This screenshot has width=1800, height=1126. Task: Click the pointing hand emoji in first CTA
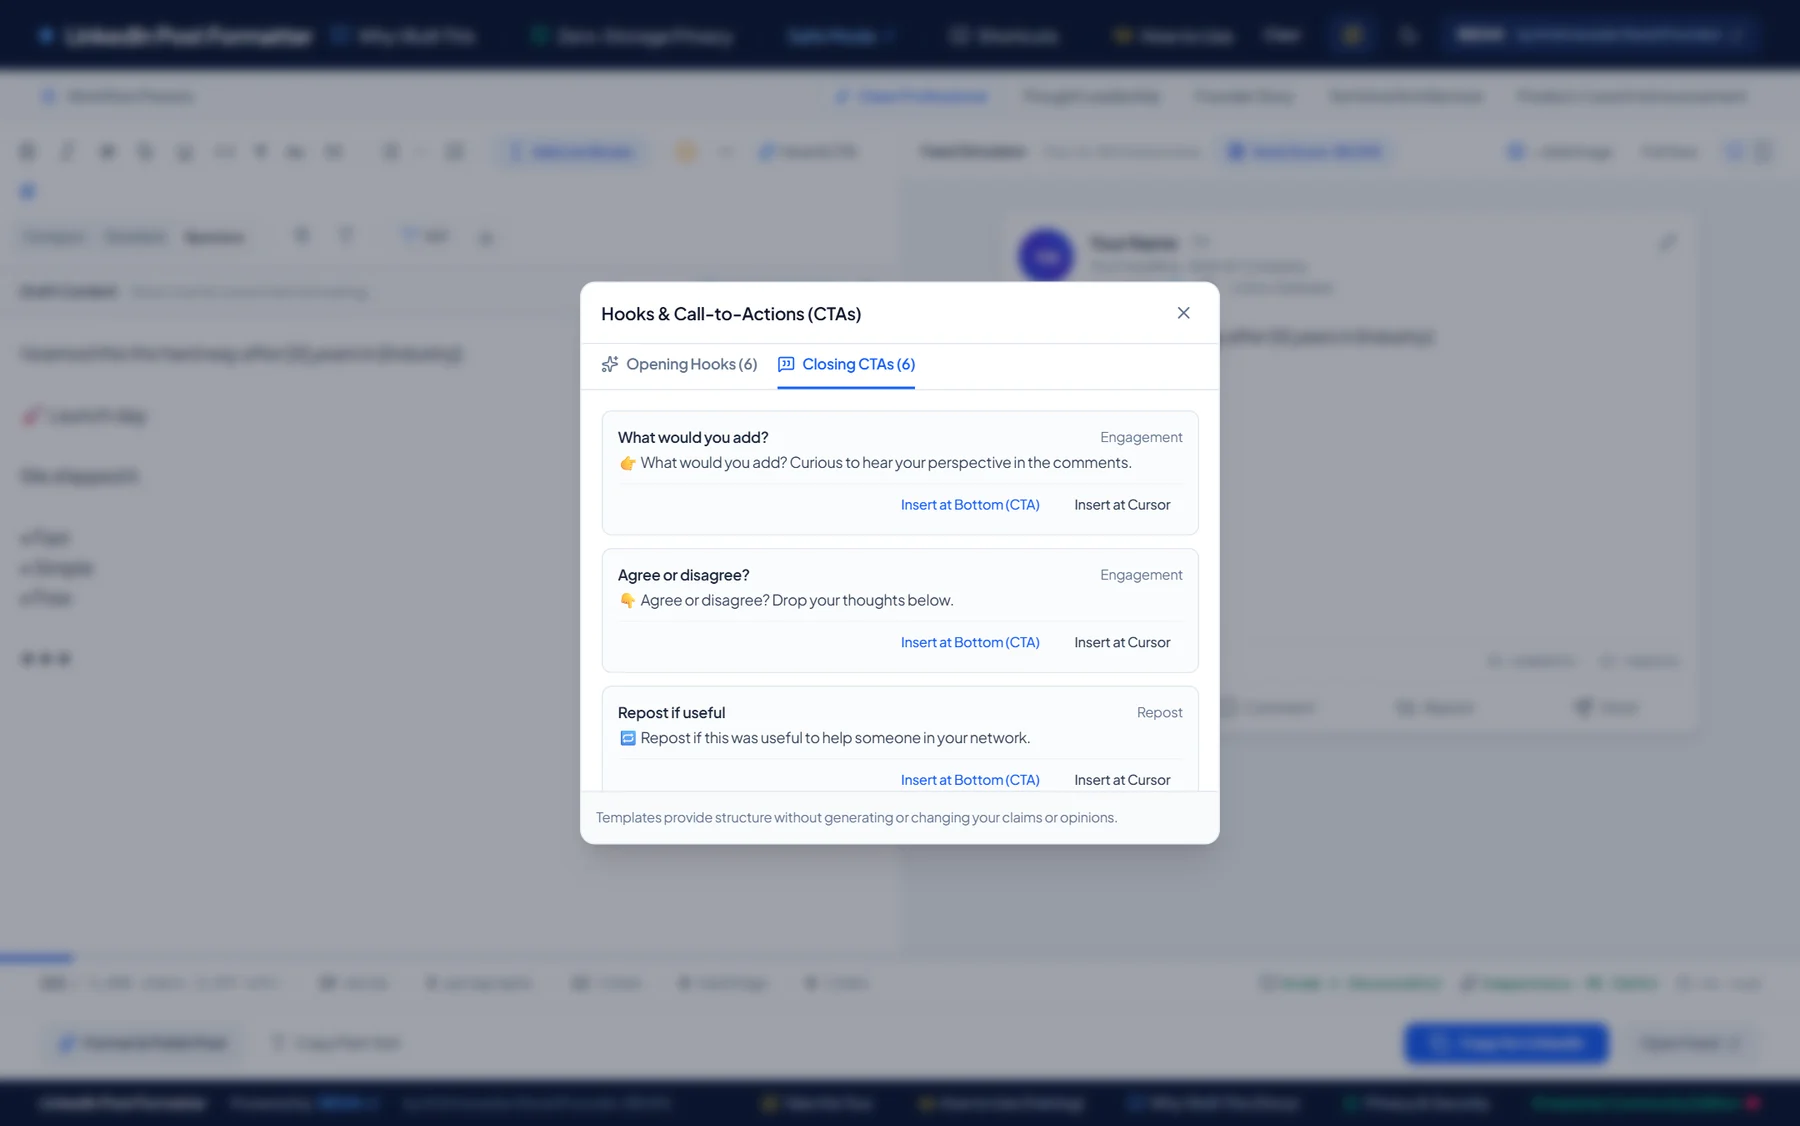pos(628,463)
